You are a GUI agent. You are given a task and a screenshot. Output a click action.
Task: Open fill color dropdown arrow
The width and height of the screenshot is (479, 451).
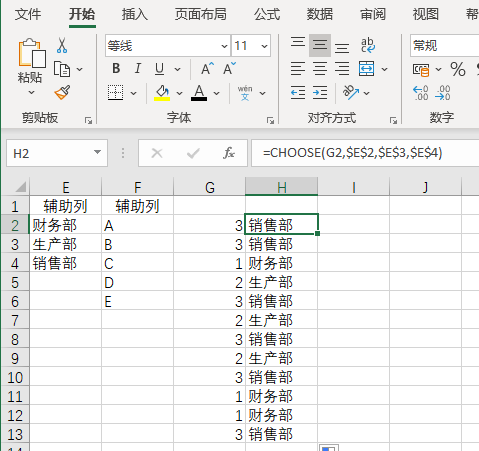pyautogui.click(x=179, y=93)
